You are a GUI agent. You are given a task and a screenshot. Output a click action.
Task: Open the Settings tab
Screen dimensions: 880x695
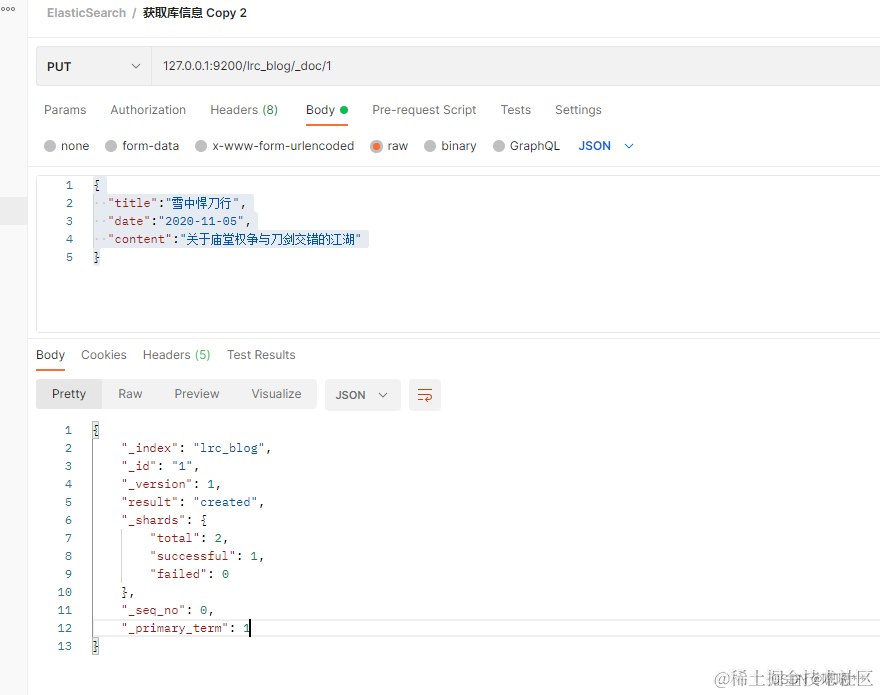[578, 110]
